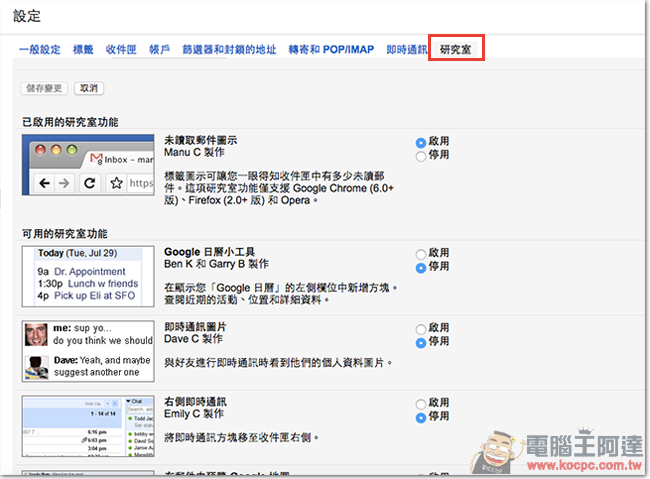Click the 未讀取郵件圖示 title text

point(201,140)
